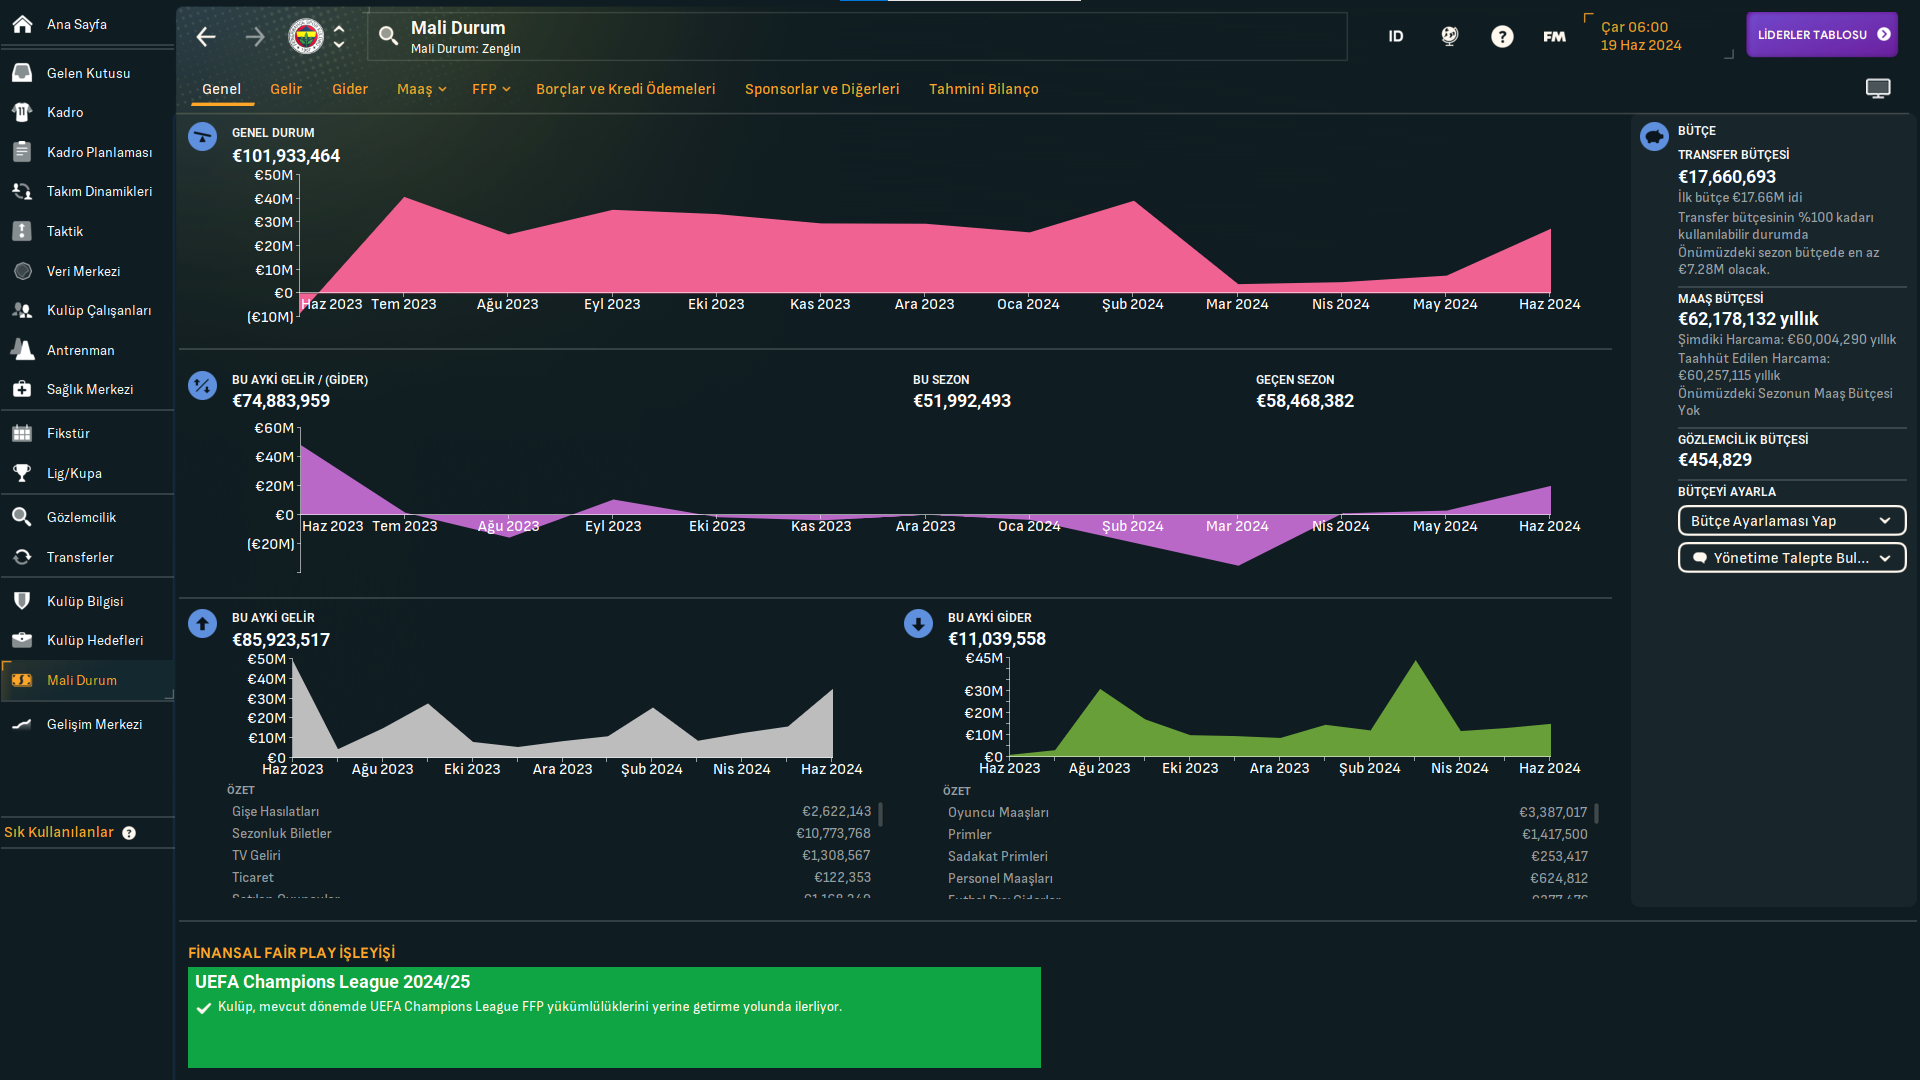Click the Mali Durum search field
The width and height of the screenshot is (1920, 1080).
click(x=860, y=37)
